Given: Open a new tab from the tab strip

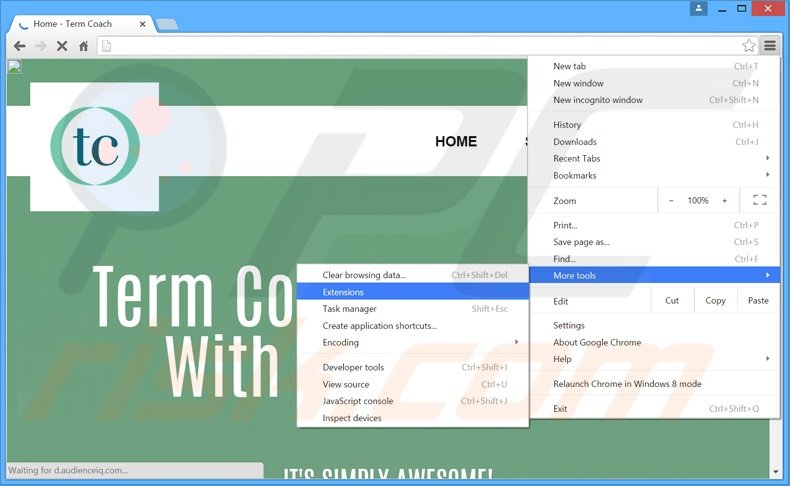Looking at the screenshot, I should (167, 24).
